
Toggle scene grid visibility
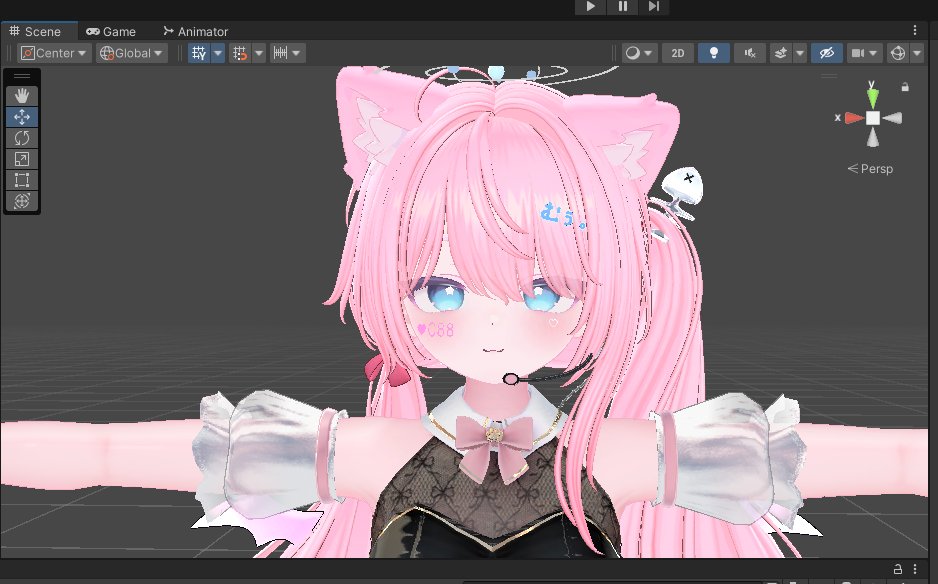[199, 53]
